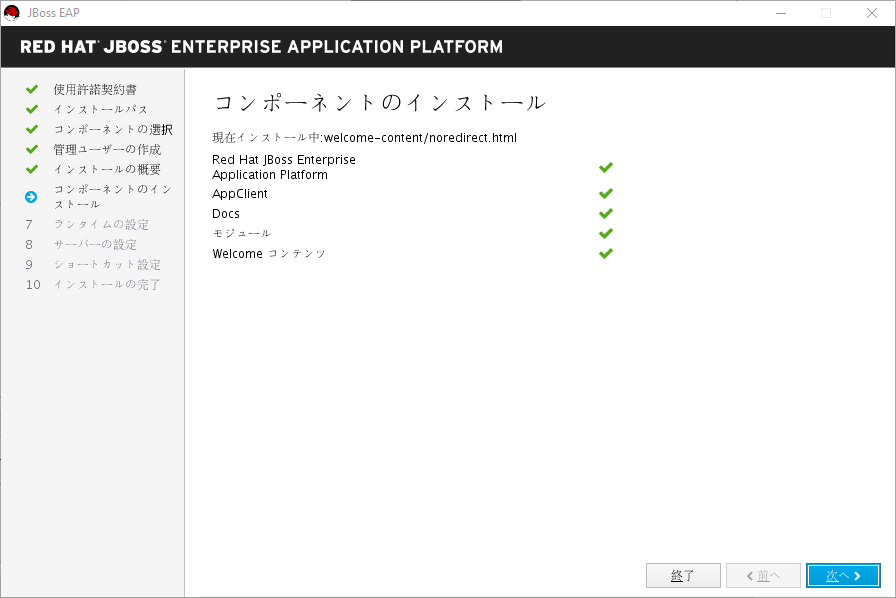The image size is (896, 598).
Task: Click the green checkmark beside 使用許諾契約書
Action: click(32, 89)
